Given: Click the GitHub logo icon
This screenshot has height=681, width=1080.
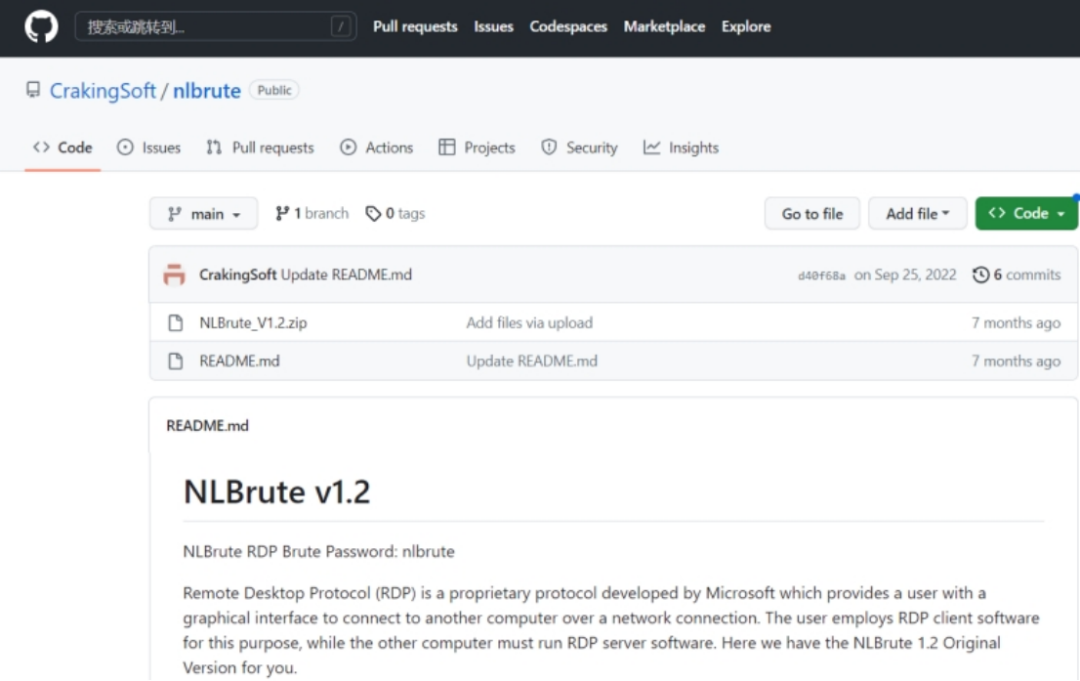Looking at the screenshot, I should pyautogui.click(x=41, y=27).
